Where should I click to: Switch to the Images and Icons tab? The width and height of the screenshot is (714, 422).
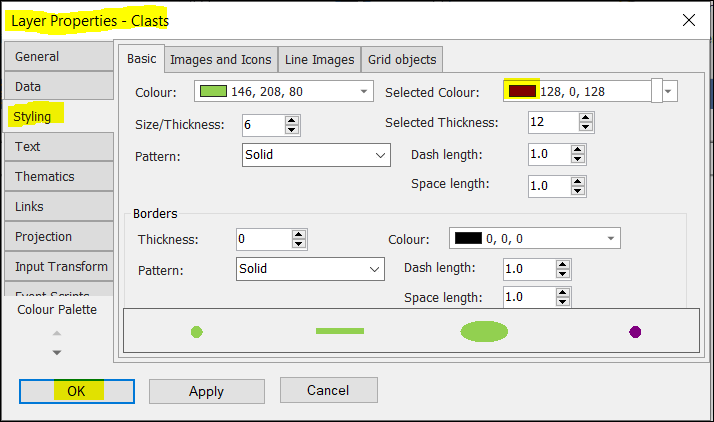(220, 60)
